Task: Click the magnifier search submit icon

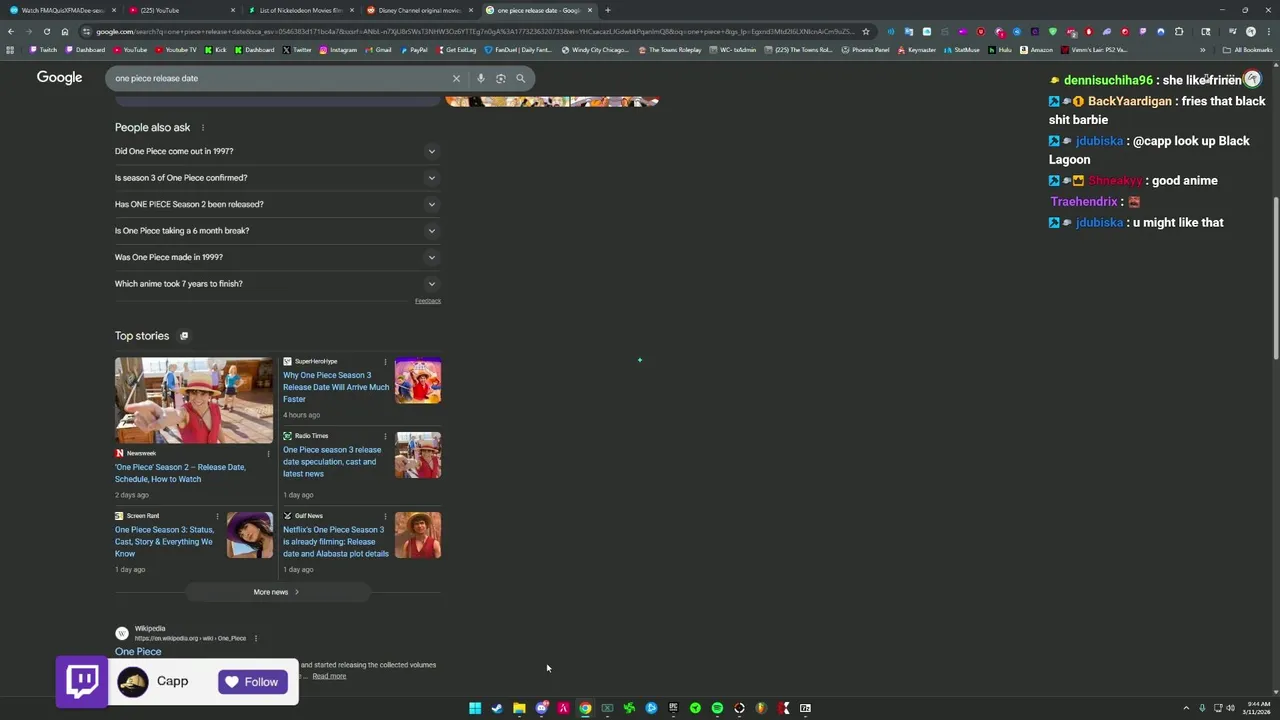Action: [x=520, y=78]
